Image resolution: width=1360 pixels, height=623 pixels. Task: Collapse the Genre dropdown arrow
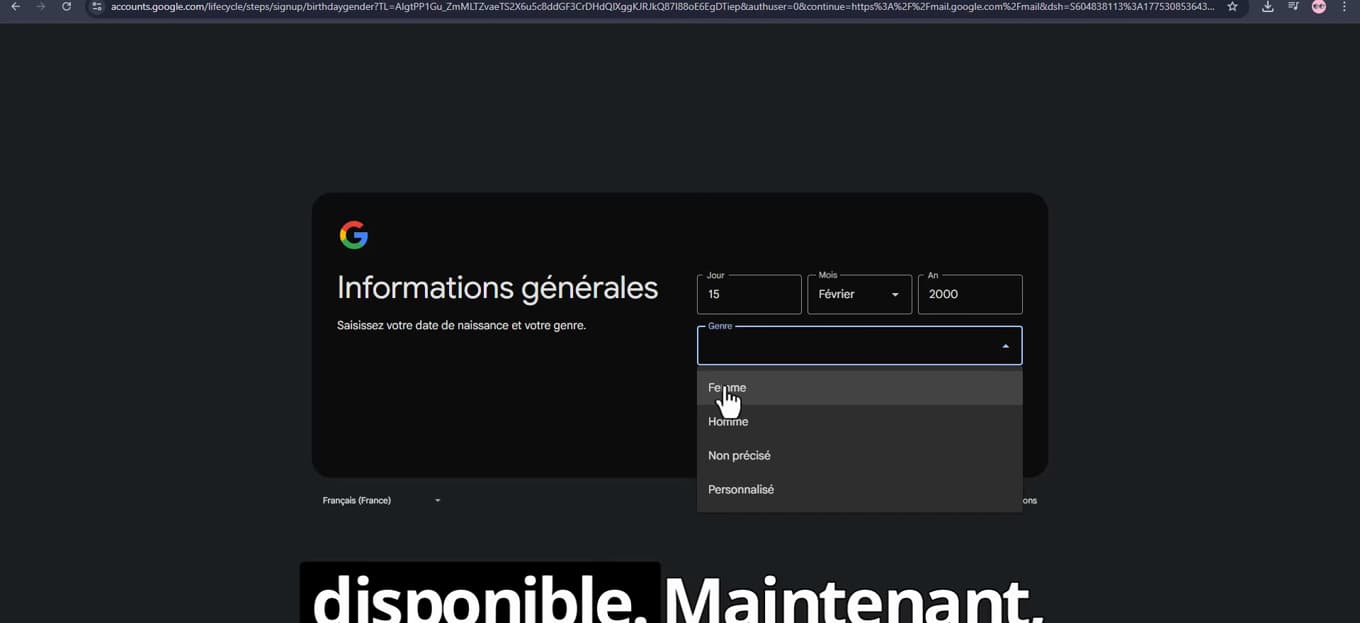1005,346
